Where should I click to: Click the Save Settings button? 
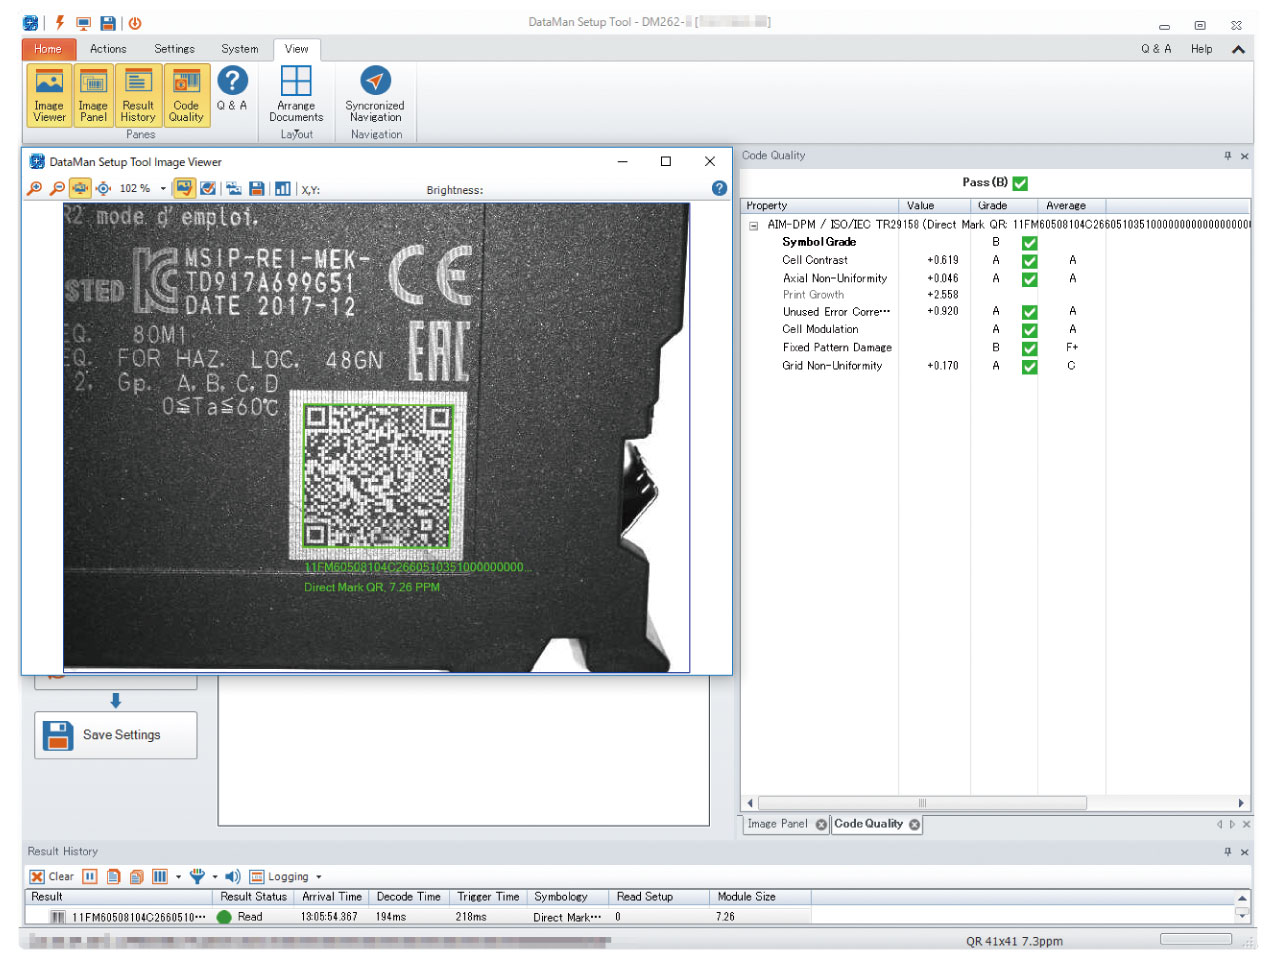116,735
